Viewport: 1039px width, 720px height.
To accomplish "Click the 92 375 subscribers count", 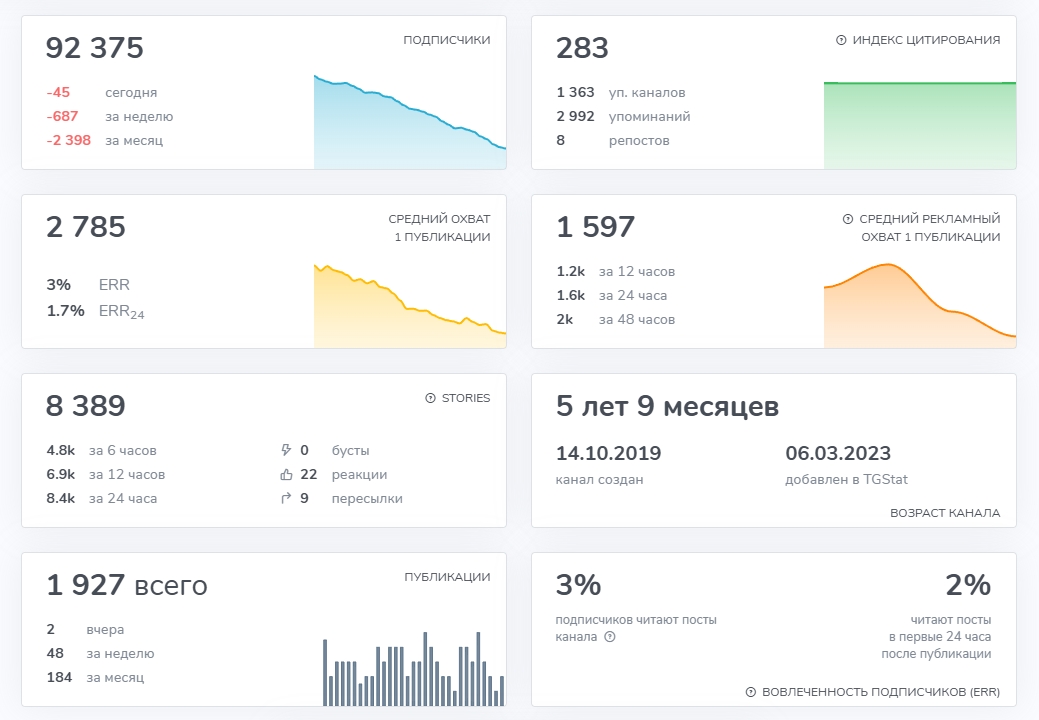I will coord(95,48).
